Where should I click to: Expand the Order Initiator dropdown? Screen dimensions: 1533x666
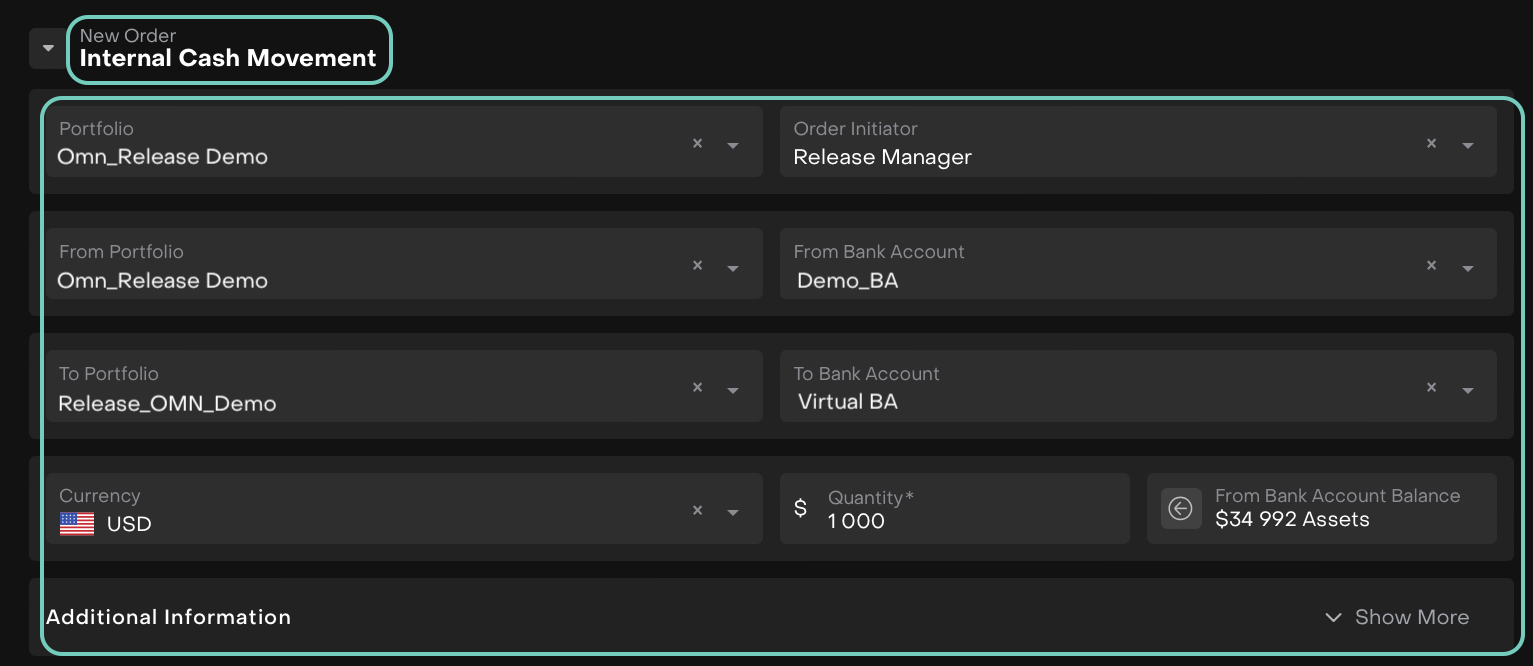coord(1467,145)
